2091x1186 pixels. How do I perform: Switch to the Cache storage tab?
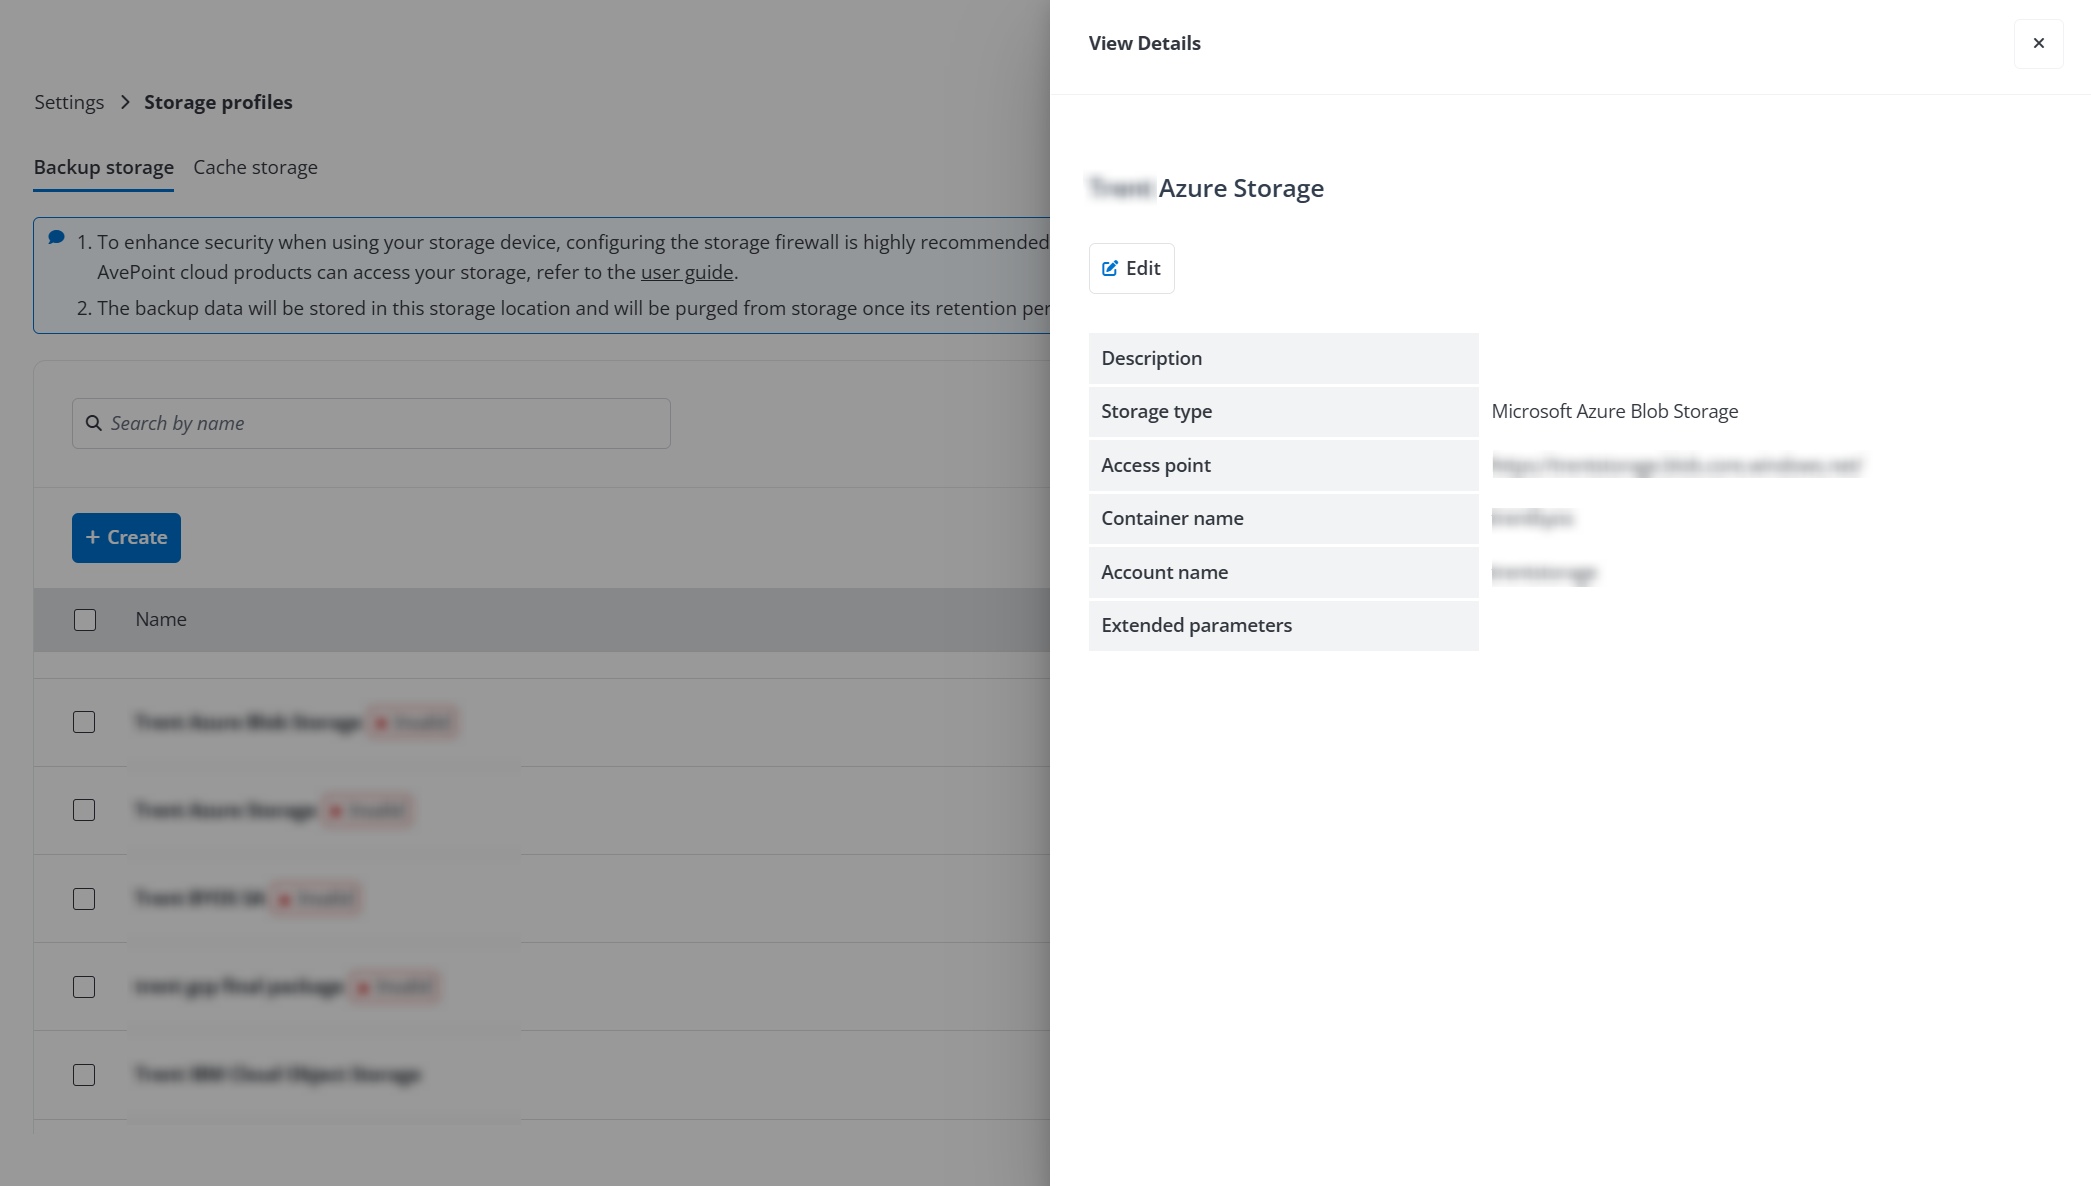click(x=255, y=167)
